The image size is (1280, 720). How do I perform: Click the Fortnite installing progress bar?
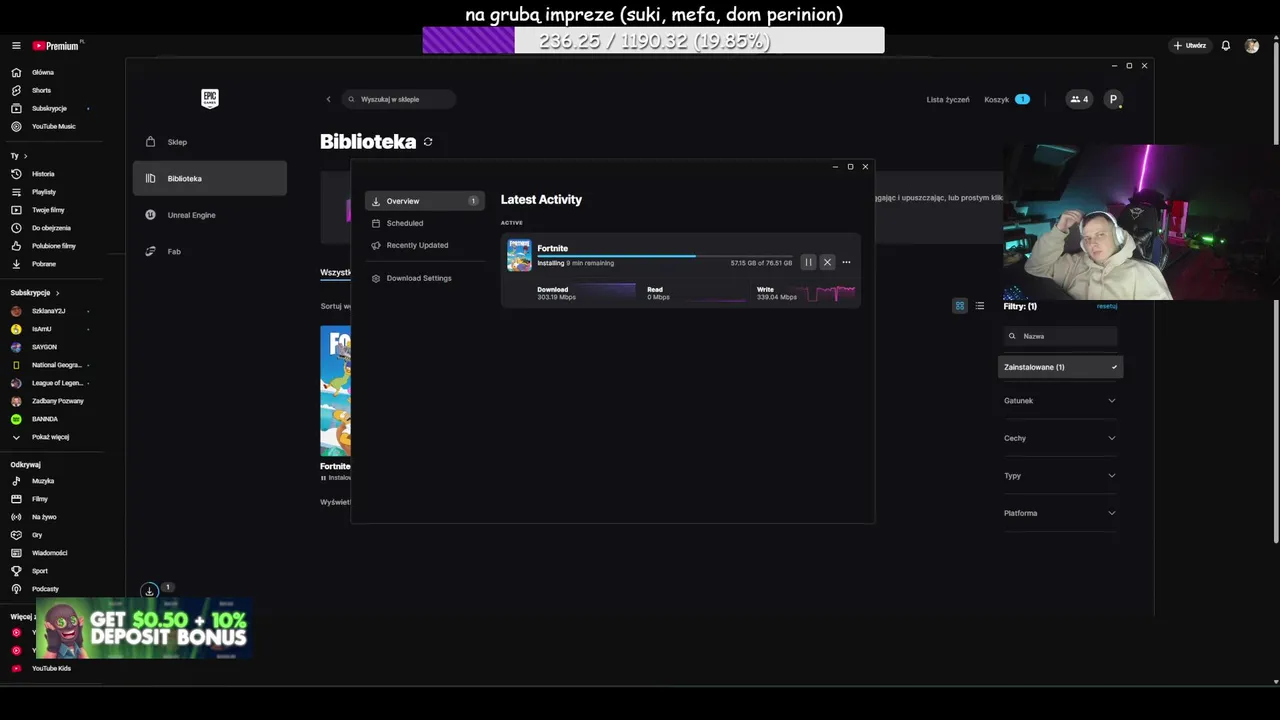point(666,256)
